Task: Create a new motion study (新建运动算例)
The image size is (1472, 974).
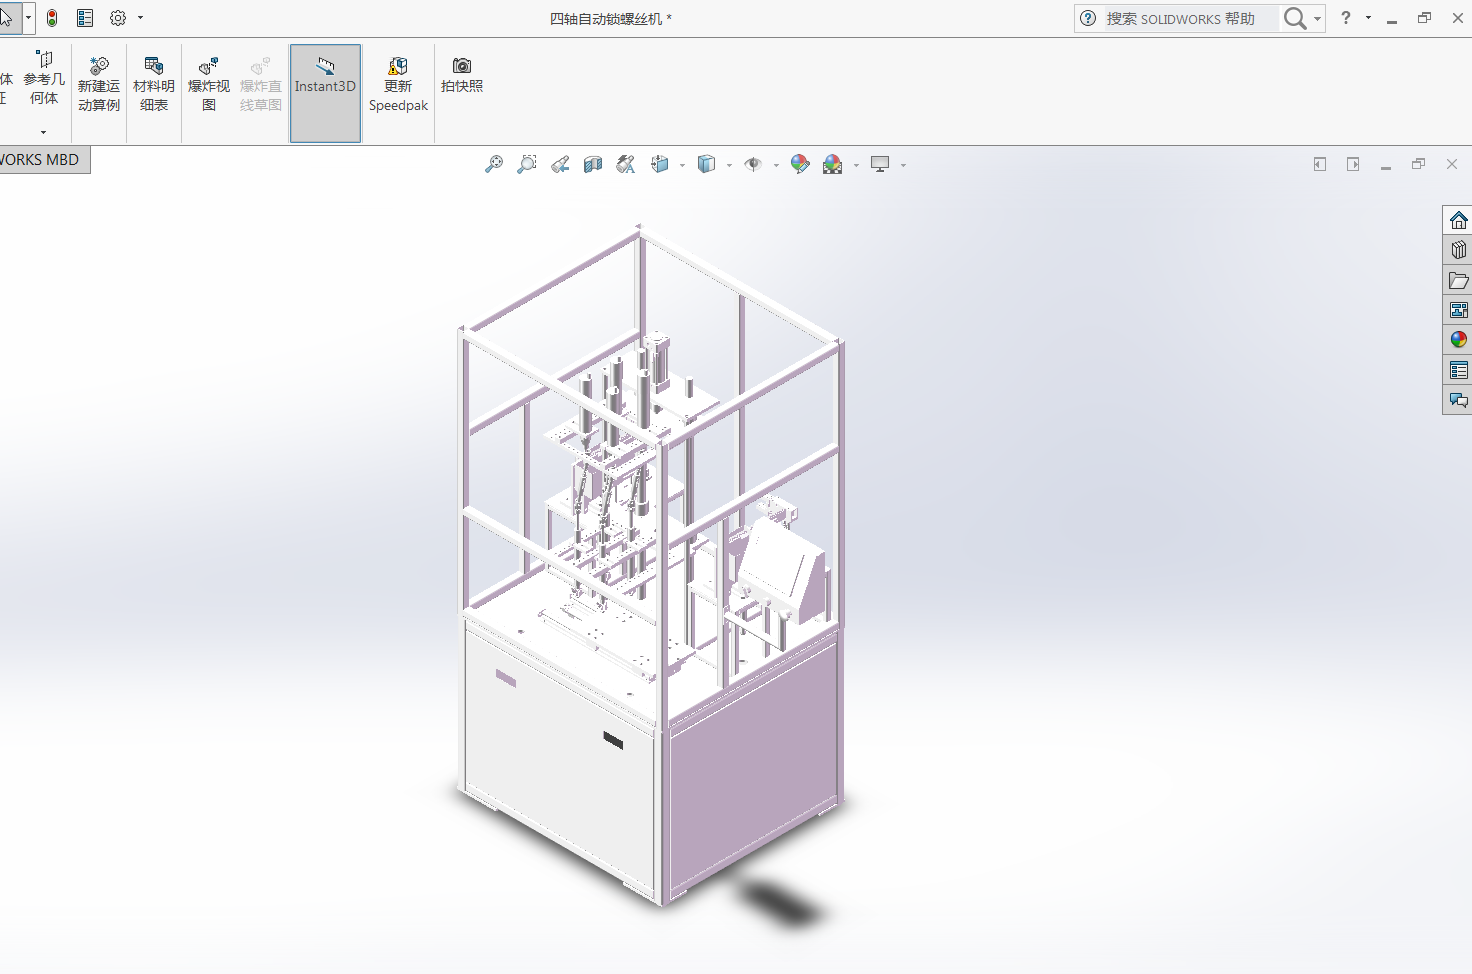Action: point(99,85)
